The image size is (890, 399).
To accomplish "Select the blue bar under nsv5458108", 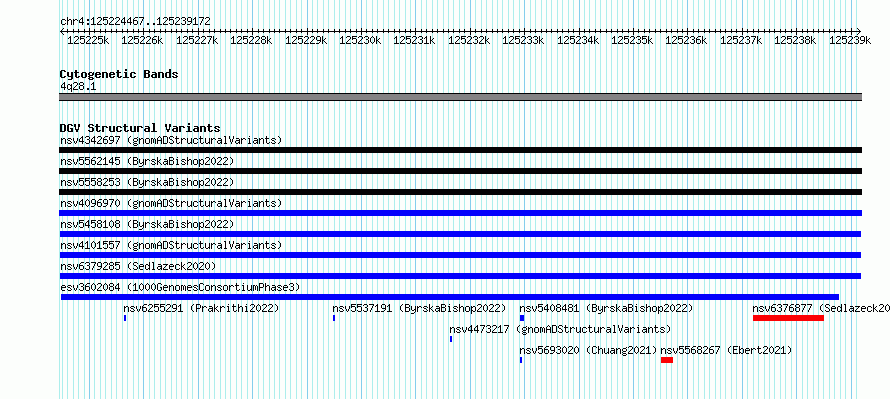I will [x=460, y=234].
